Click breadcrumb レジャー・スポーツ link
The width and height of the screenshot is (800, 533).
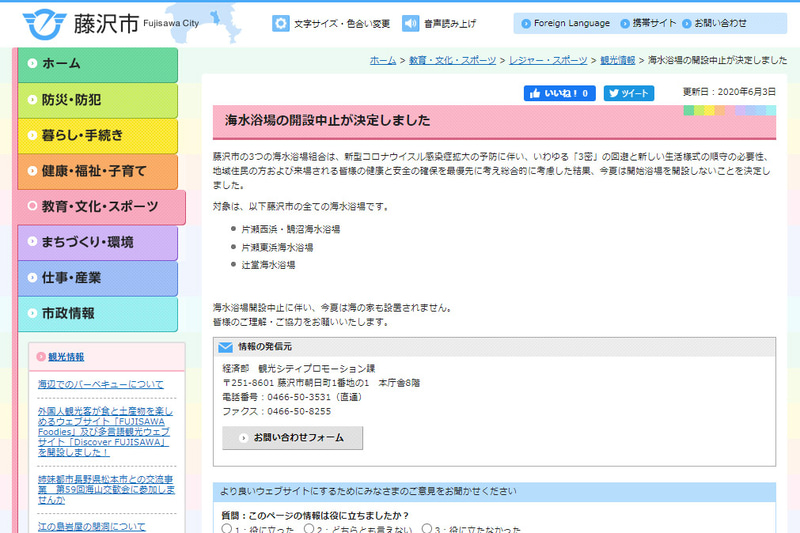tap(548, 60)
